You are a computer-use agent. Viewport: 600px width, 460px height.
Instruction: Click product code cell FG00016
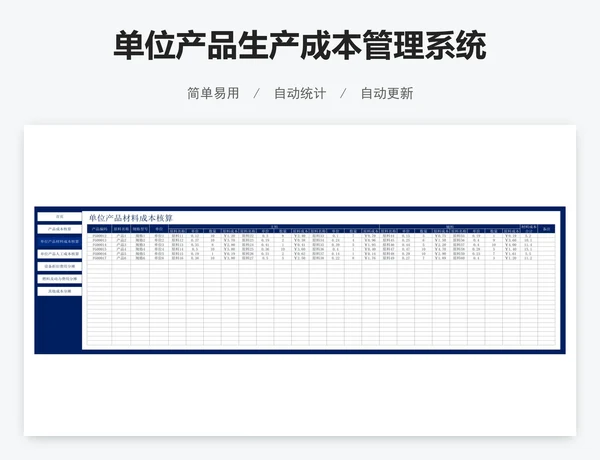(99, 254)
